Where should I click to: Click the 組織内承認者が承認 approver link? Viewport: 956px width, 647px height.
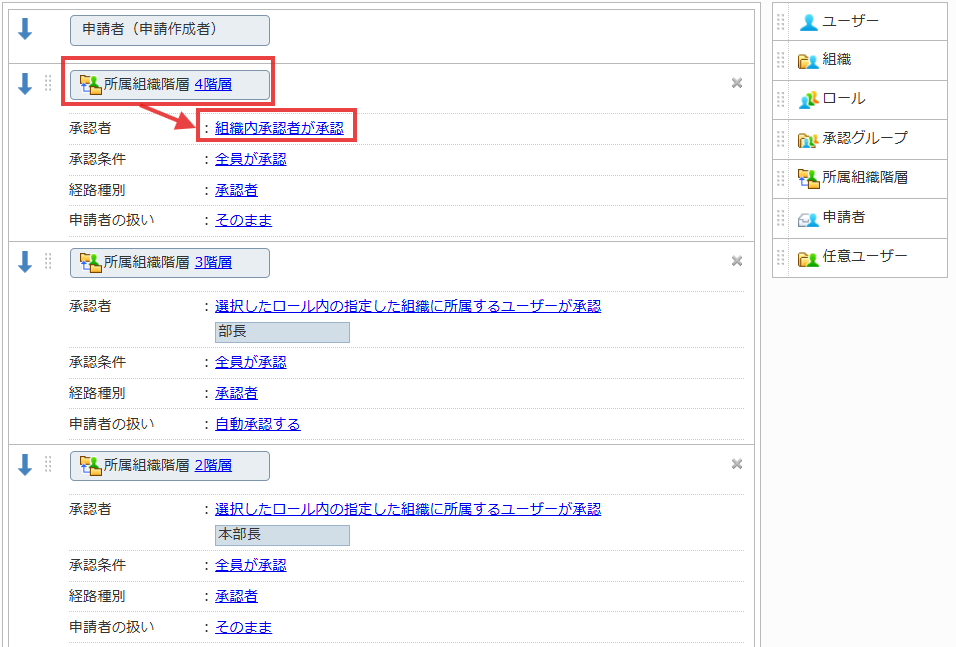pyautogui.click(x=279, y=128)
